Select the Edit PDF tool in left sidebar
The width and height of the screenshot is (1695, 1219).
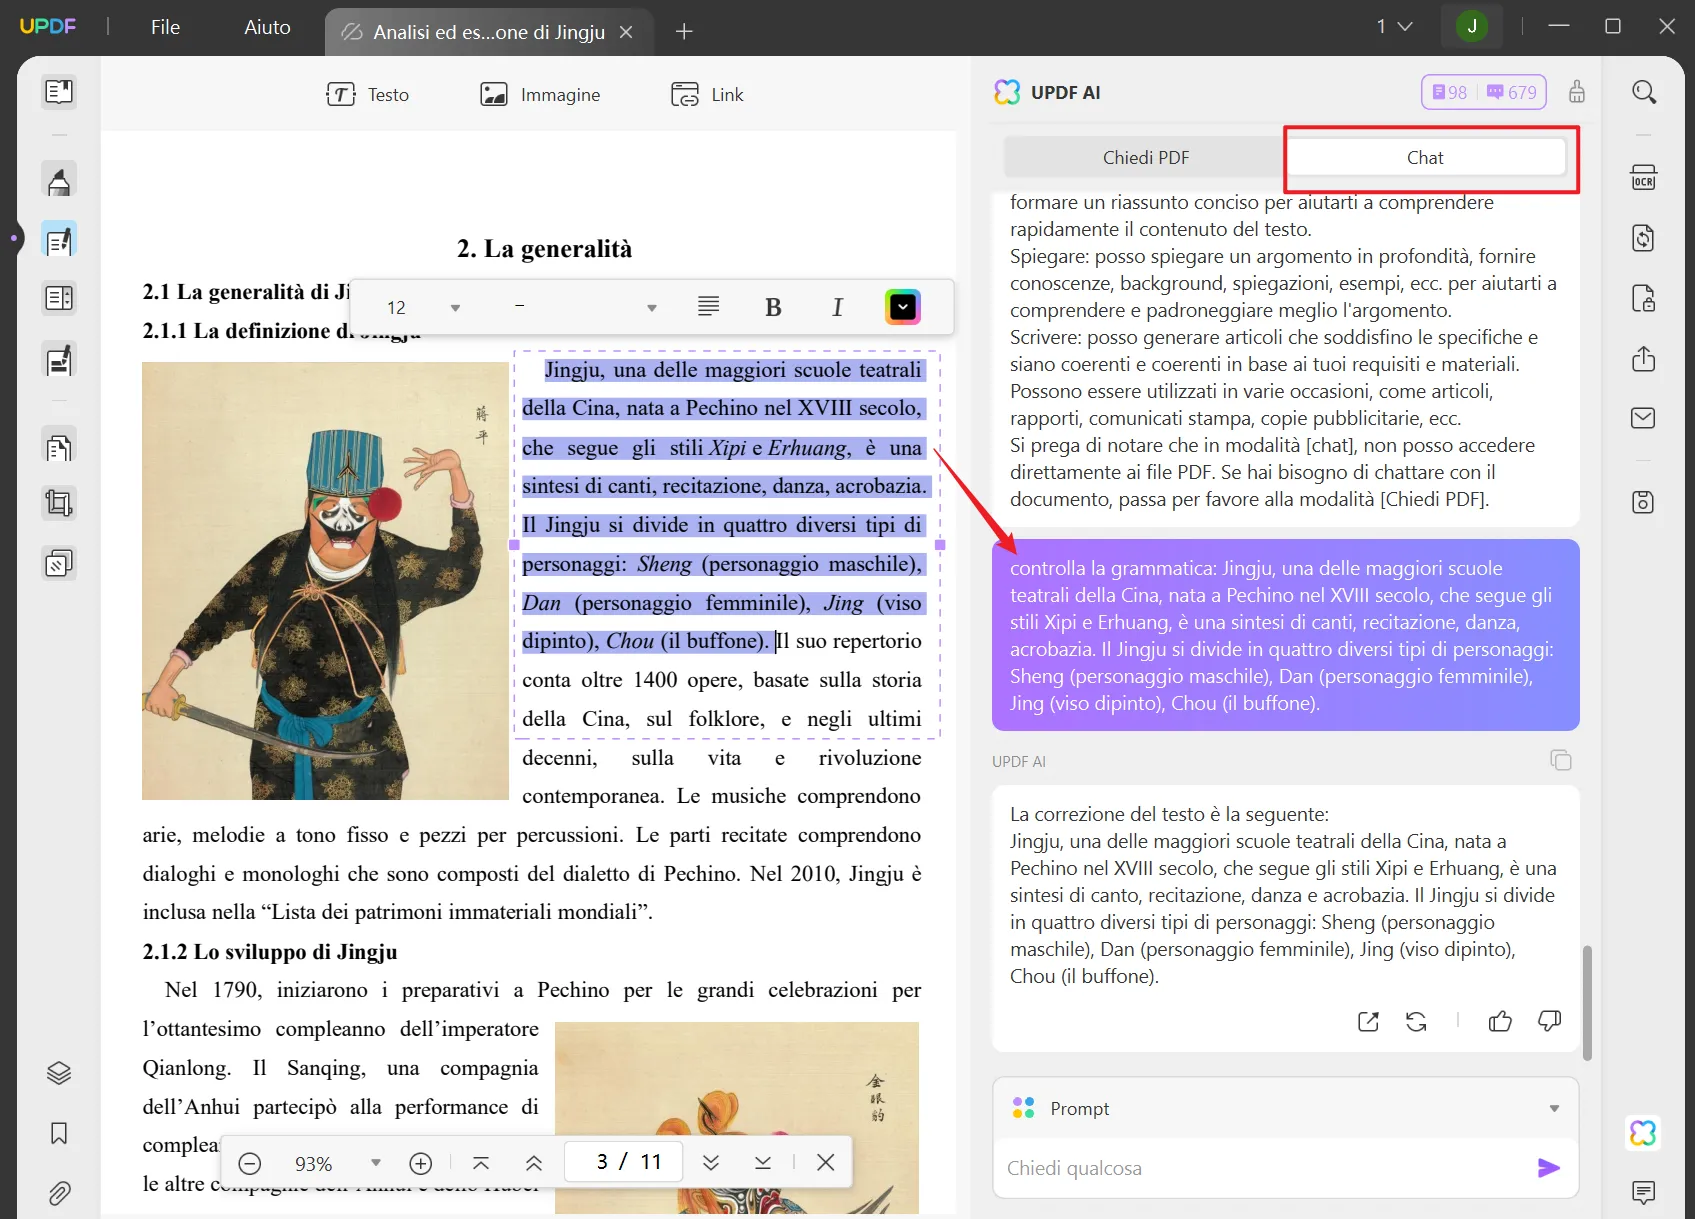(x=59, y=240)
